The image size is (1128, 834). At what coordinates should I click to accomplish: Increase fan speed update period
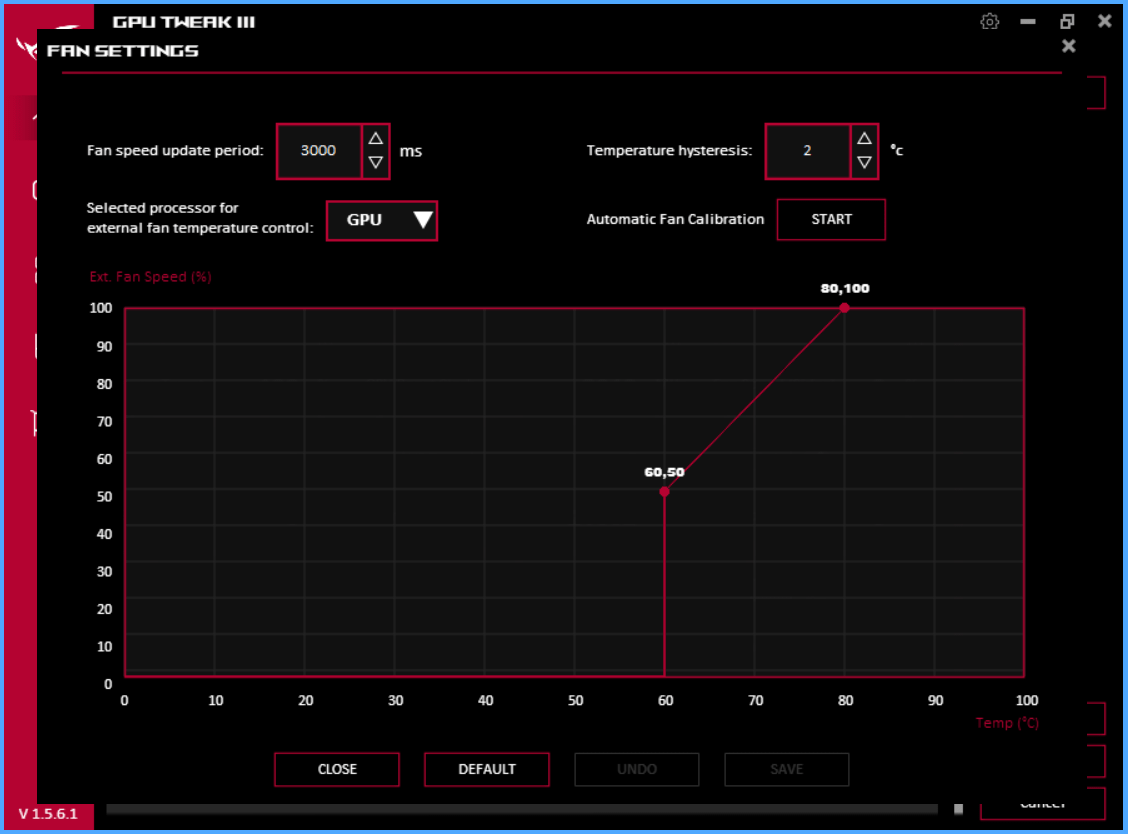pos(376,138)
